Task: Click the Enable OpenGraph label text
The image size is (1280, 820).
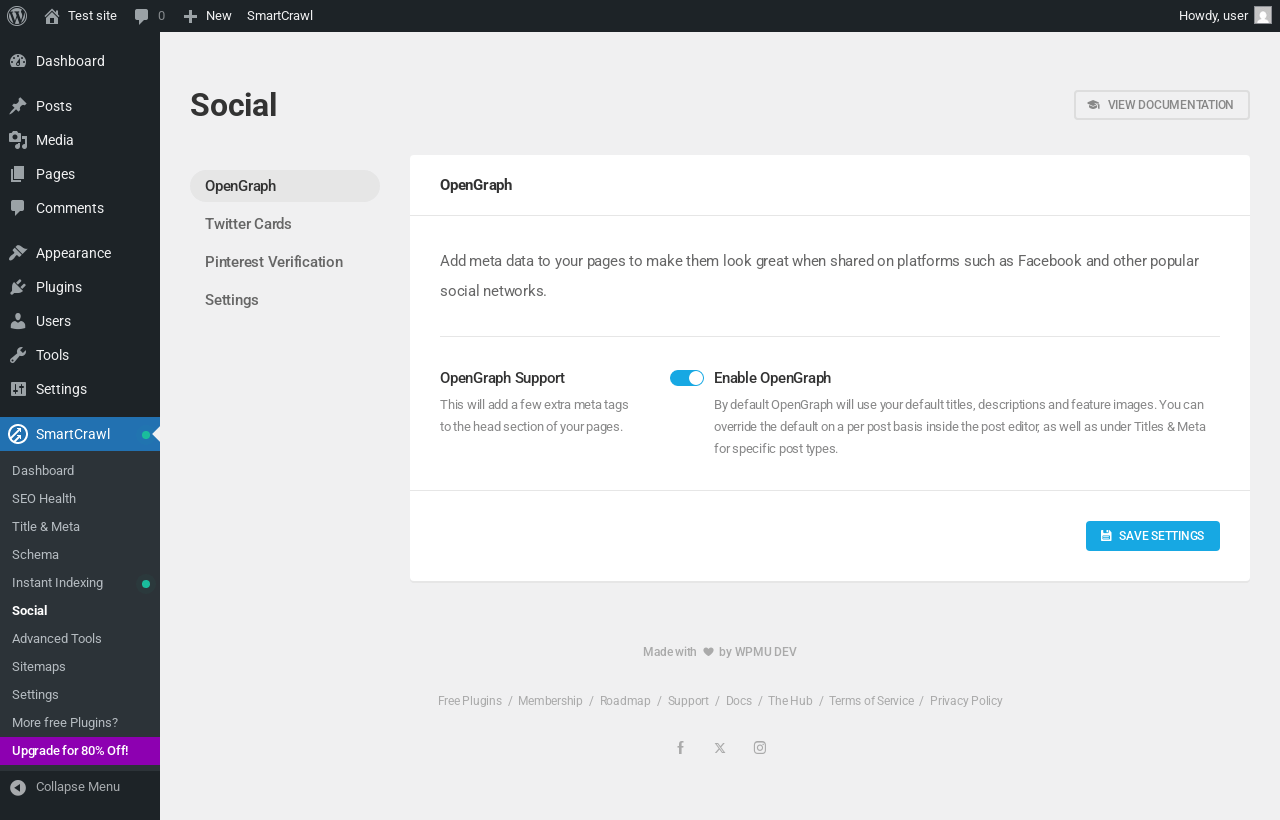Action: tap(772, 378)
